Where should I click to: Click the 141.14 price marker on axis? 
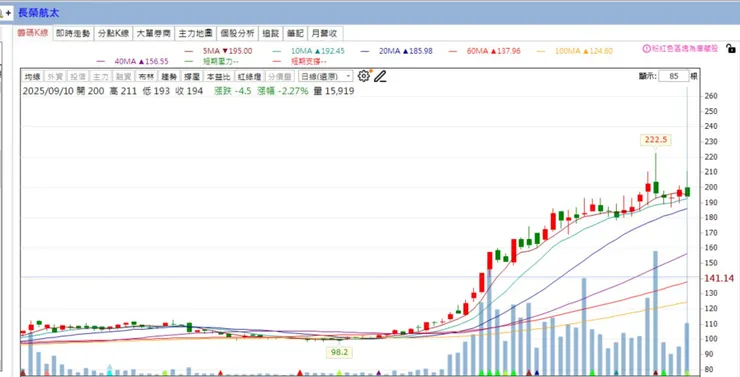point(719,278)
